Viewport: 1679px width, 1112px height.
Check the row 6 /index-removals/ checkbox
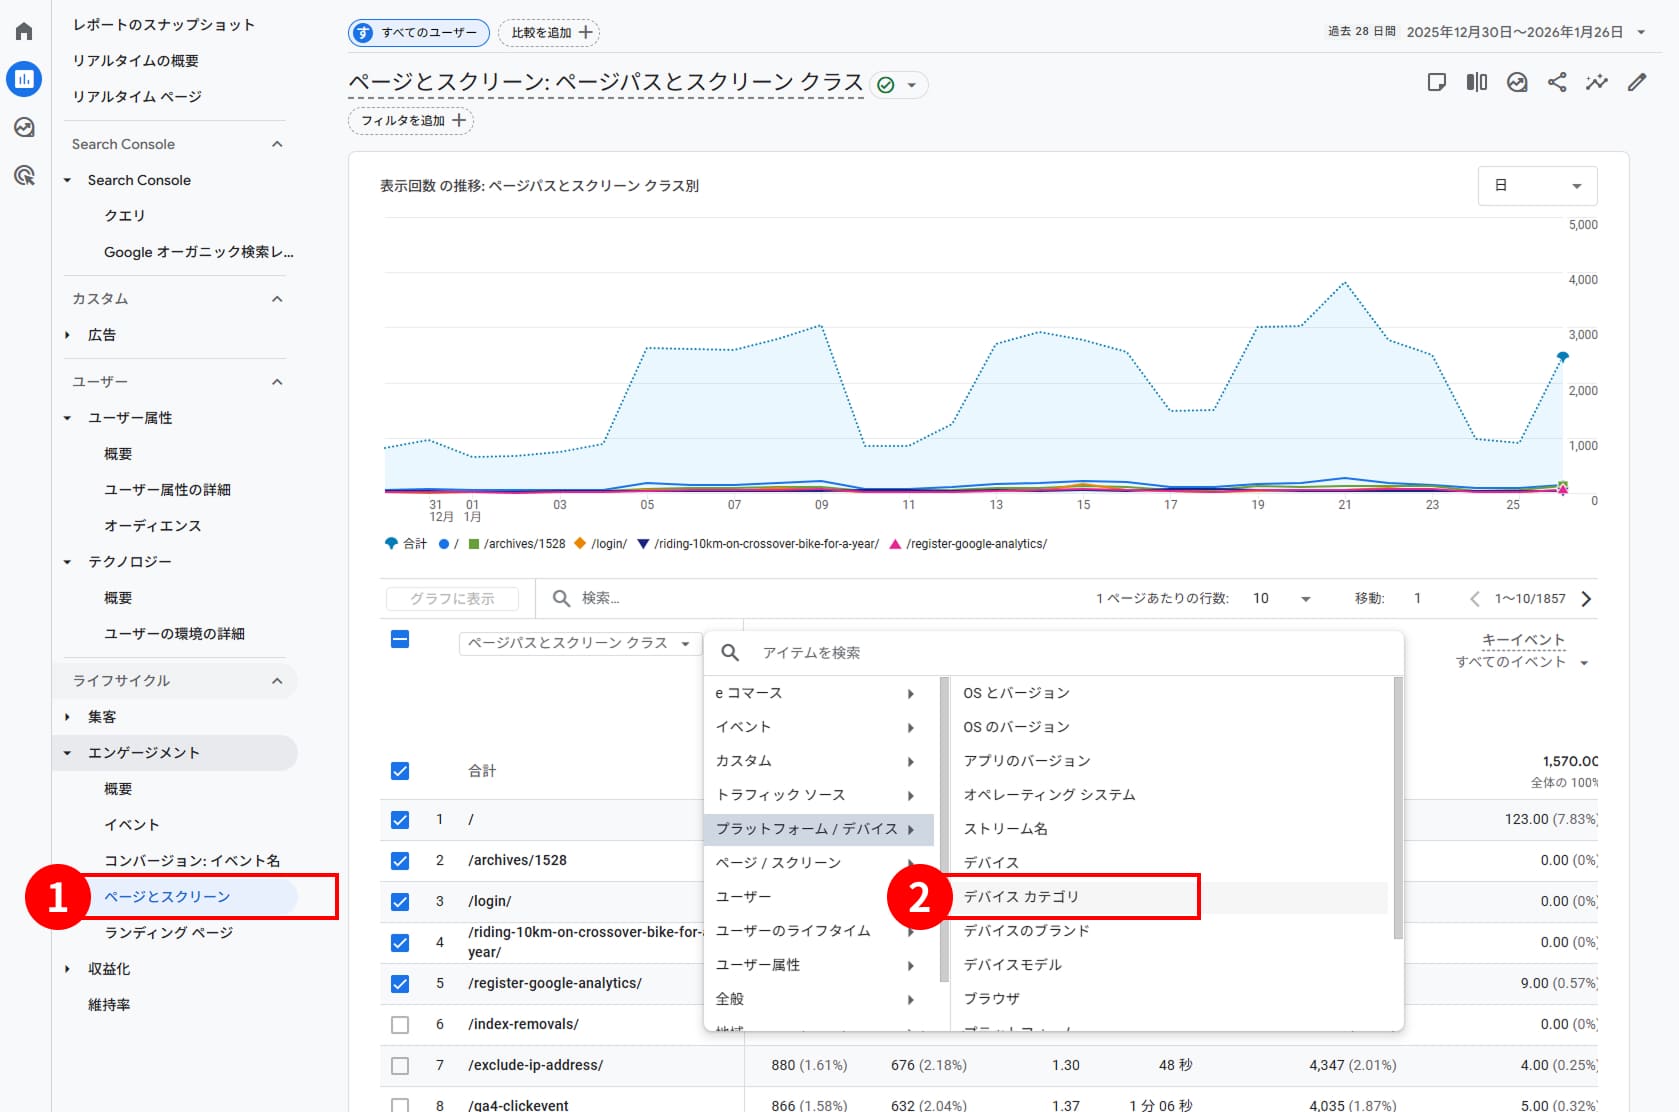(400, 1024)
